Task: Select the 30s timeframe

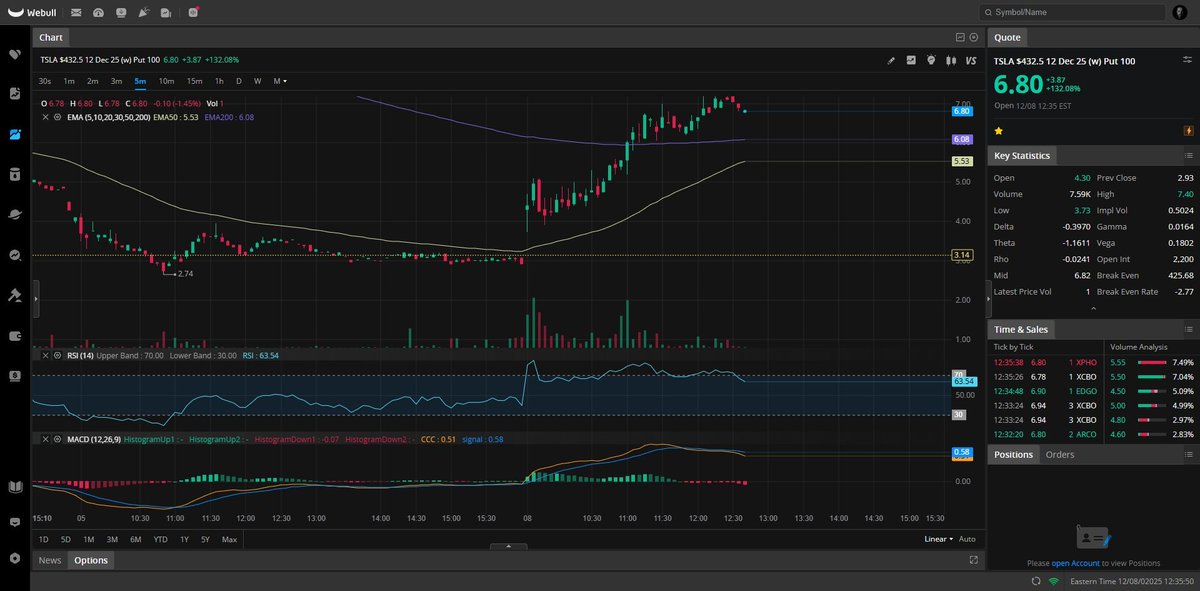Action: (45, 81)
